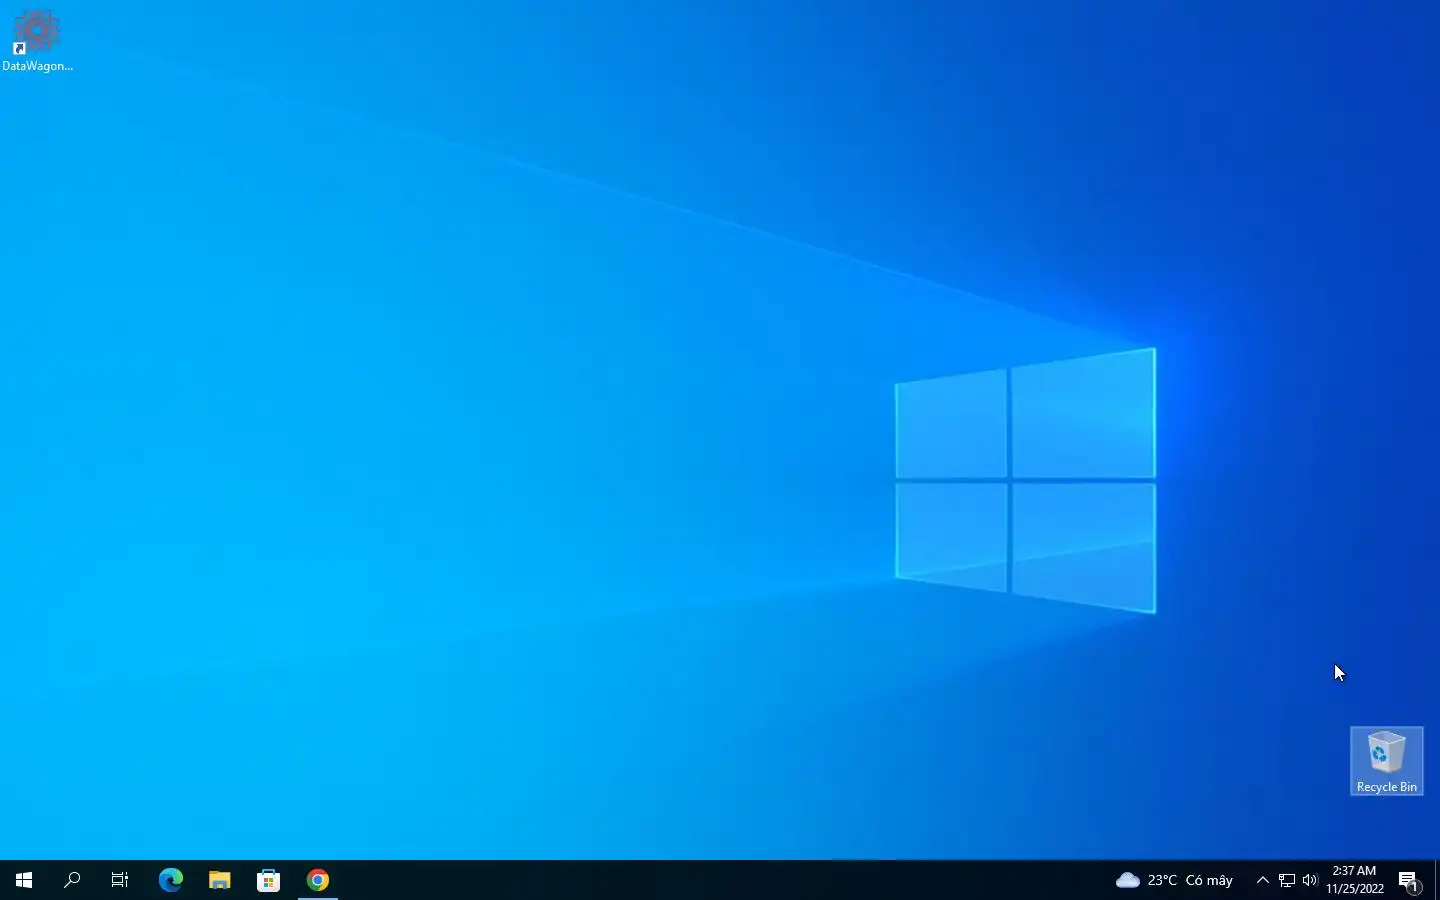Show hidden system tray icons
The height and width of the screenshot is (900, 1440).
click(x=1262, y=880)
